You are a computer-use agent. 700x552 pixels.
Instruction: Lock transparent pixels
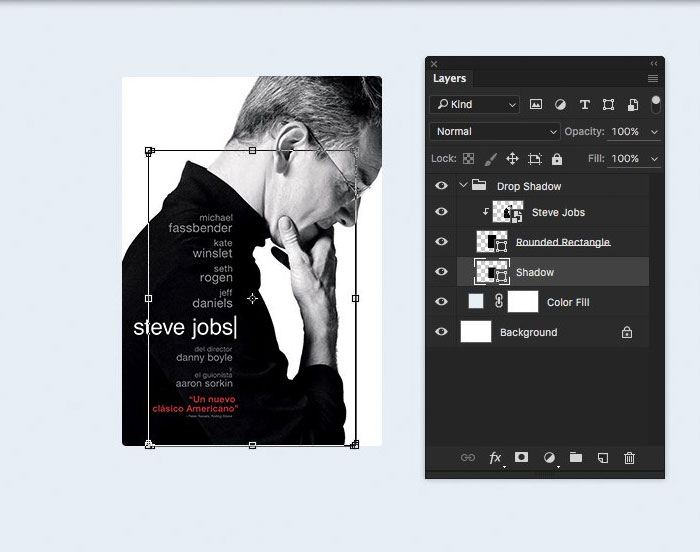[468, 159]
